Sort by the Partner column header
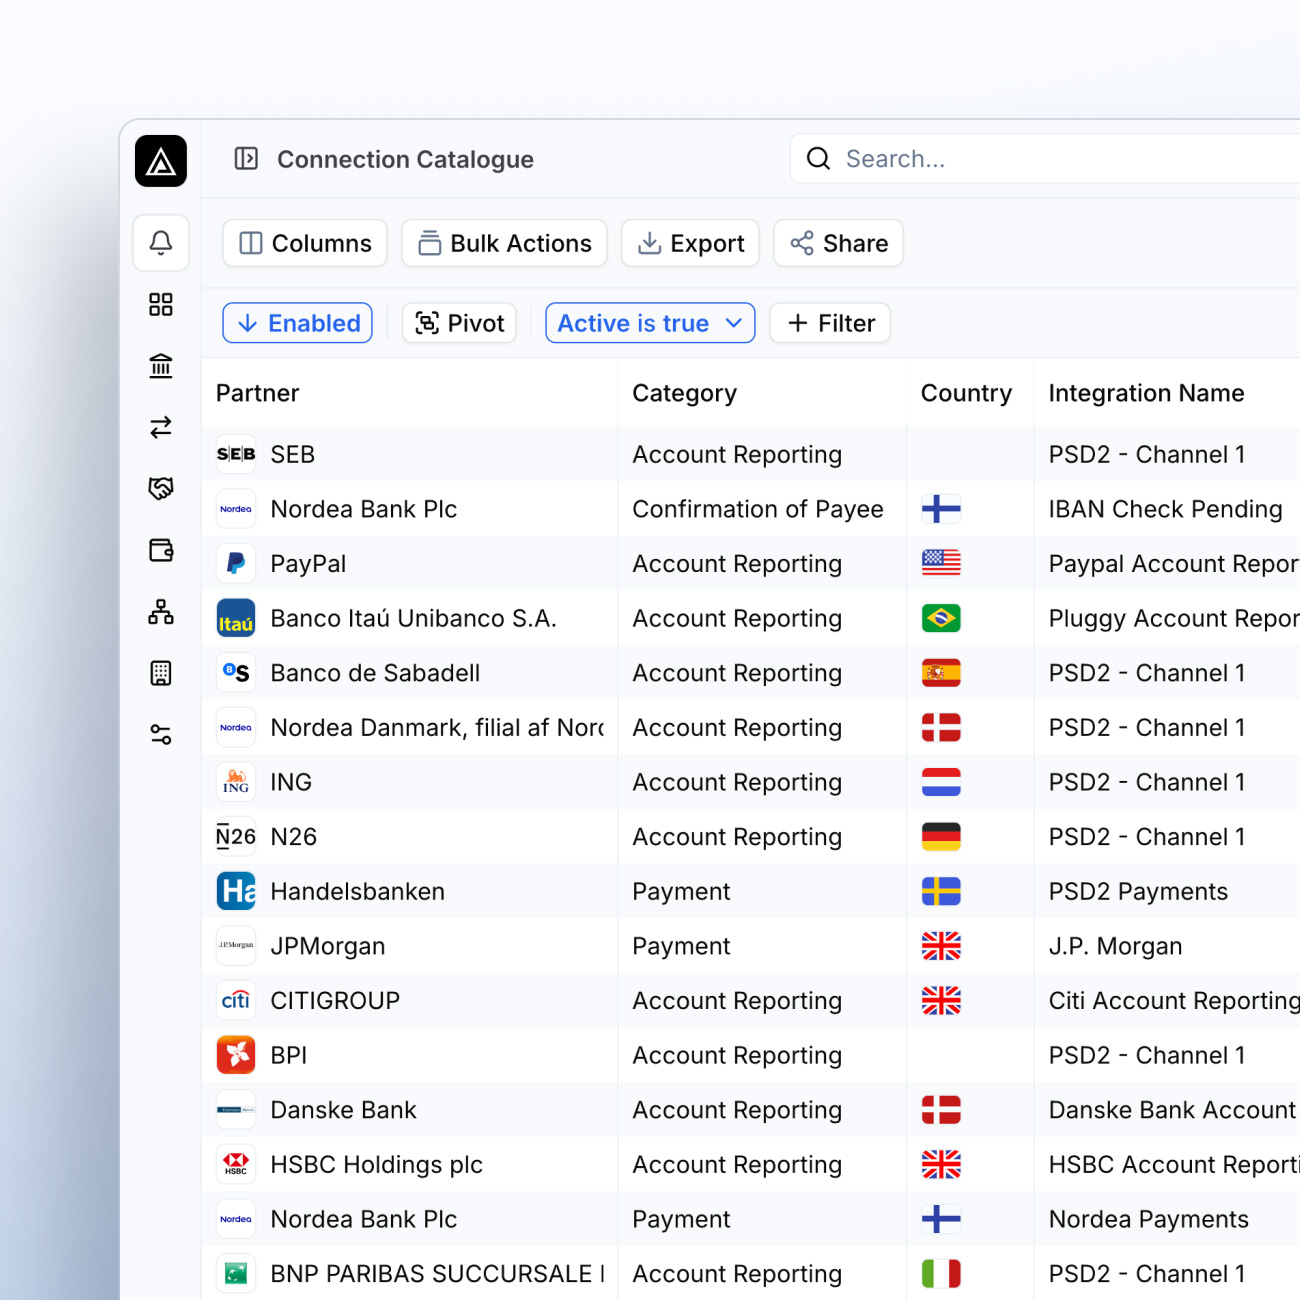This screenshot has height=1300, width=1300. point(258,393)
